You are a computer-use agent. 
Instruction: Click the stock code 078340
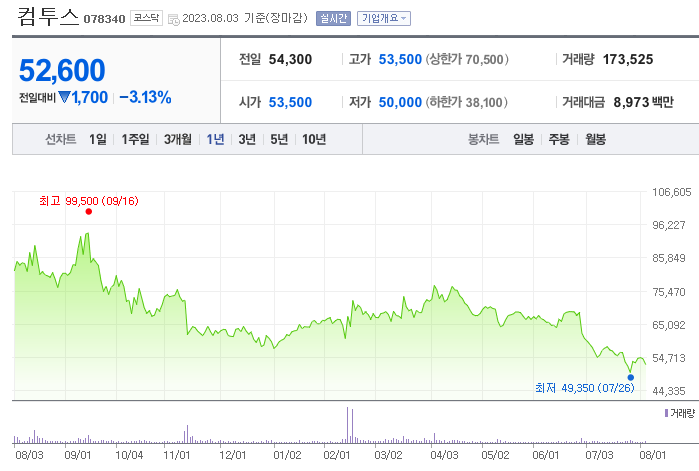point(104,19)
